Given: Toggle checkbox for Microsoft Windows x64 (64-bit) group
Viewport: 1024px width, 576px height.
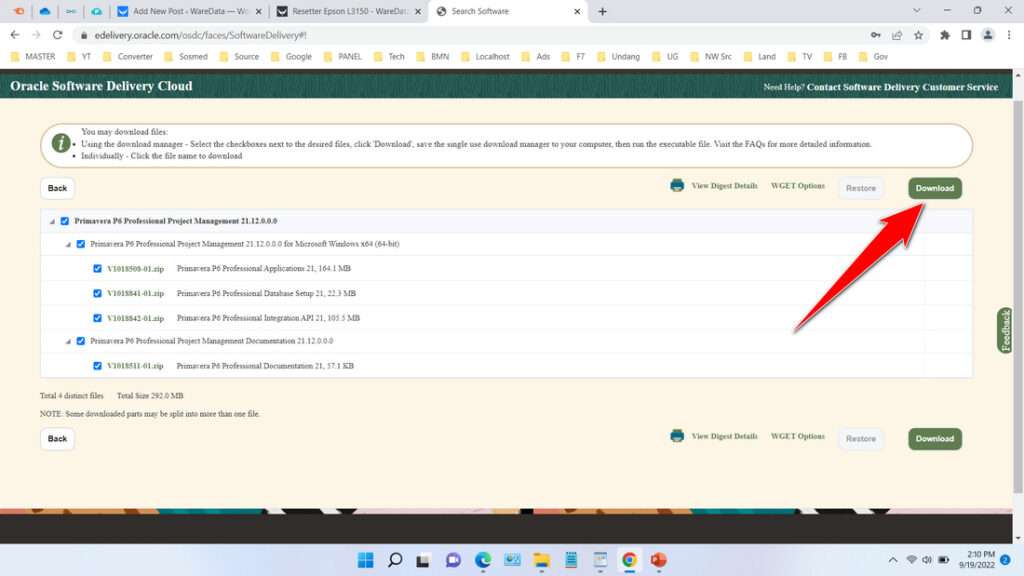Looking at the screenshot, I should coord(81,244).
